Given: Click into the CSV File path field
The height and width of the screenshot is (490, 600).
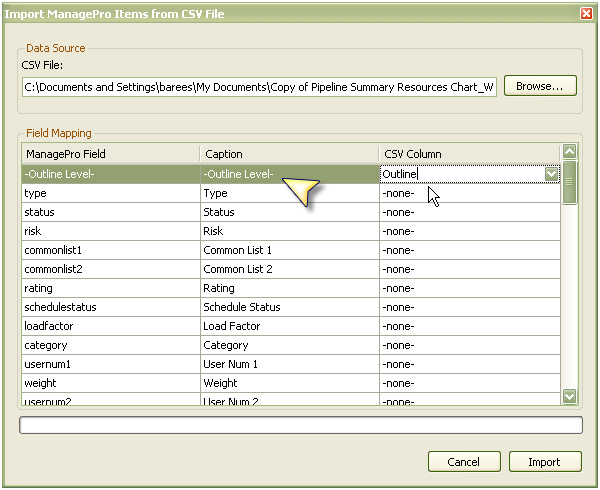Looking at the screenshot, I should coord(259,87).
